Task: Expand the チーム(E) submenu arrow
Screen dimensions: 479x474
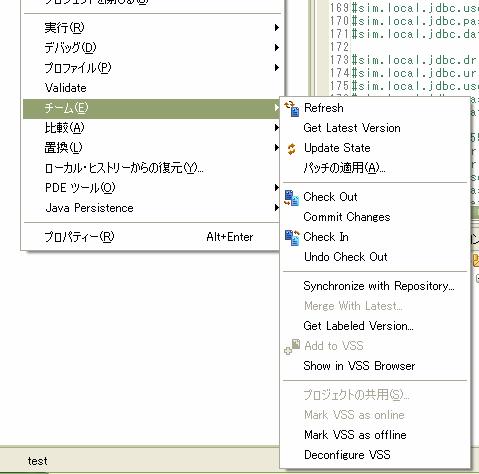Action: click(x=276, y=108)
